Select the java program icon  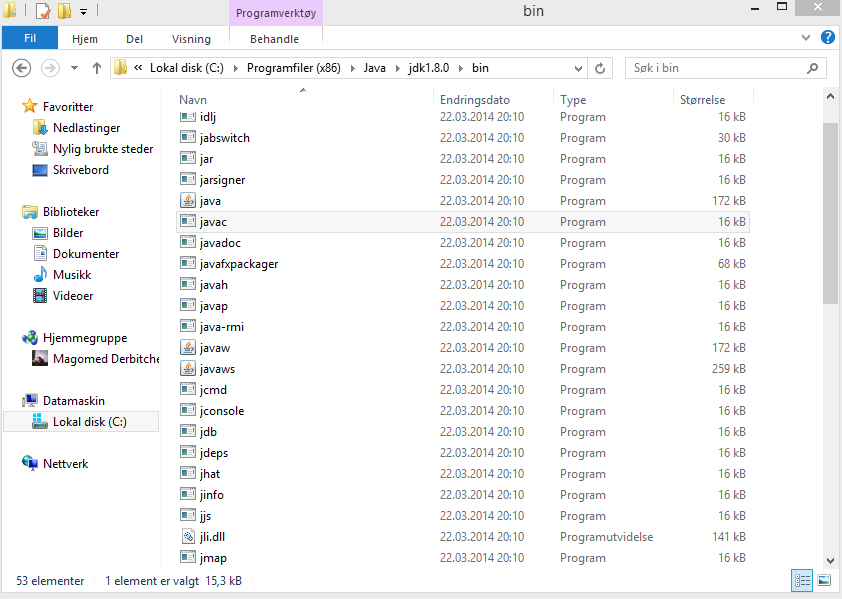tap(187, 200)
